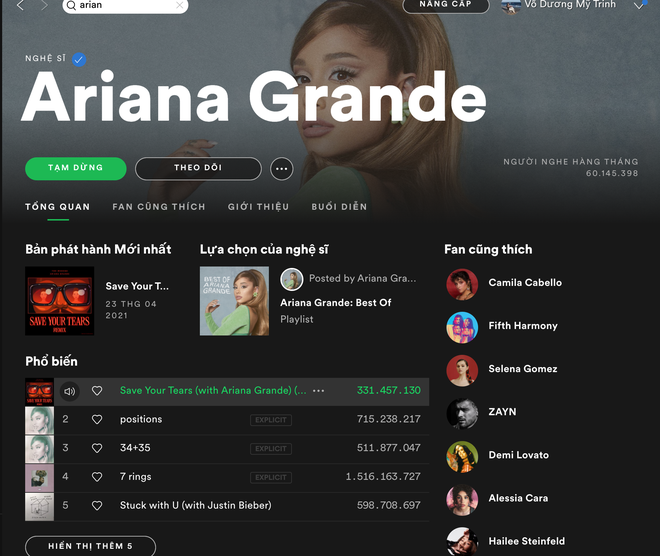Open the ZAYN name link
Screen dimensions: 660x556
click(x=502, y=412)
